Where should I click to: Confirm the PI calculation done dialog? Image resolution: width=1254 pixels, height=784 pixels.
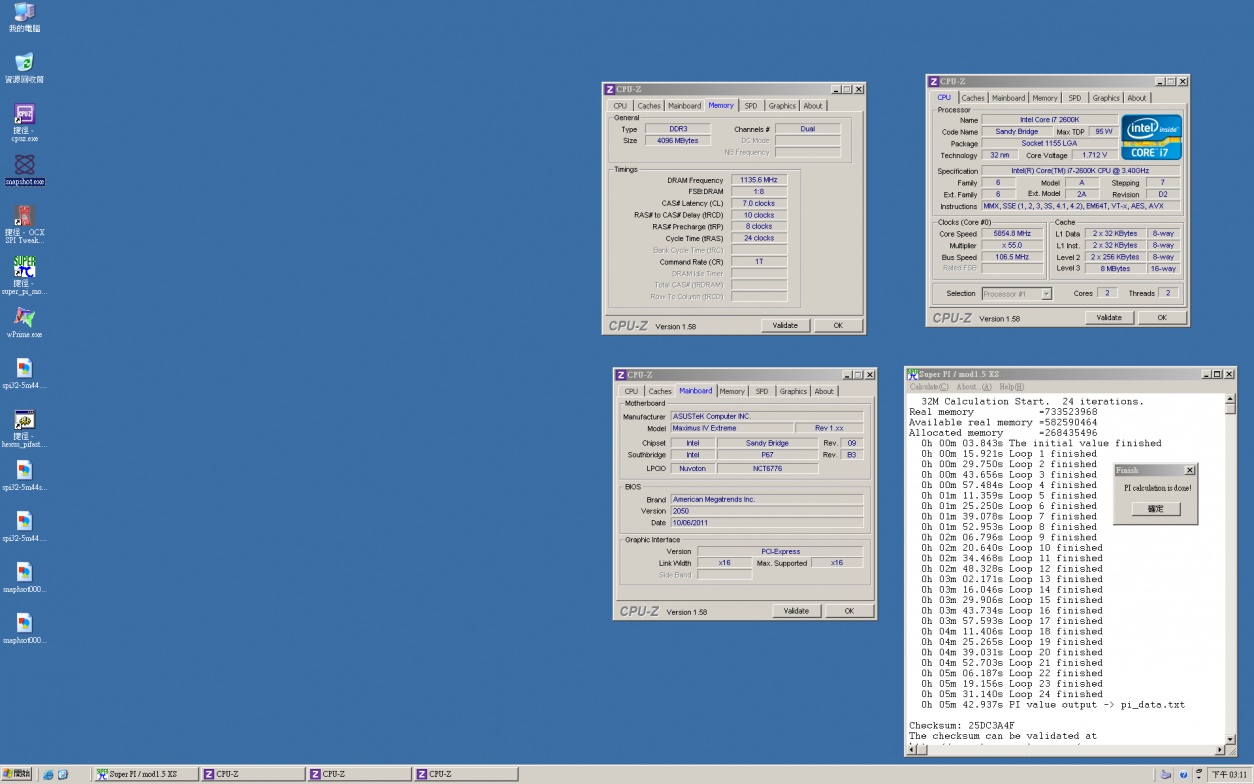pos(1155,509)
